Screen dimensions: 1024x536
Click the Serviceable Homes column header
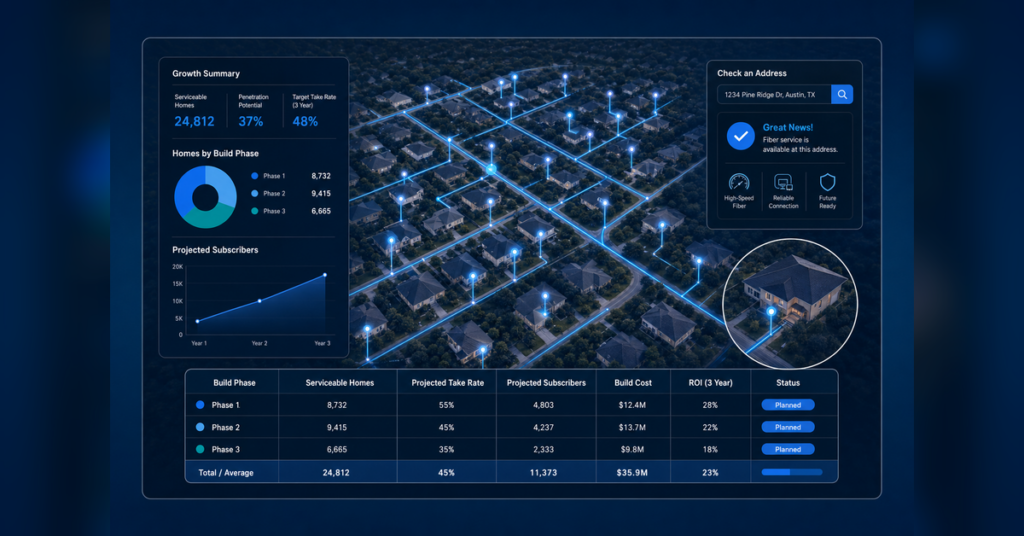(340, 383)
